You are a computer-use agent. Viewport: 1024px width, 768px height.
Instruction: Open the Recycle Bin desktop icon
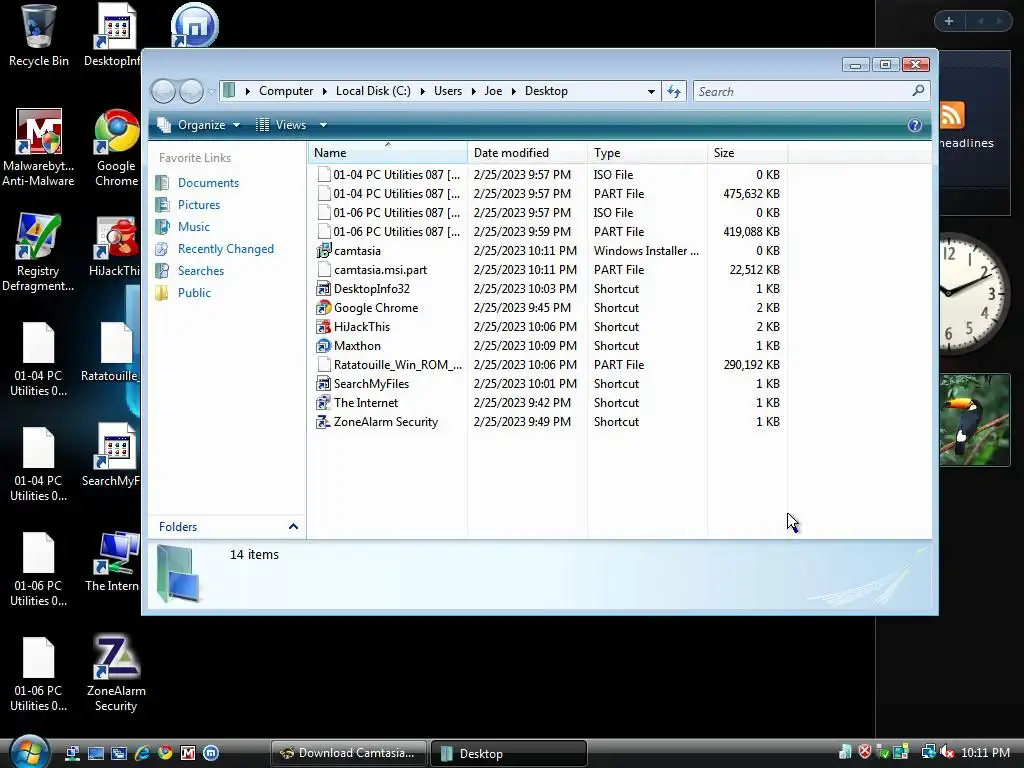pos(39,36)
